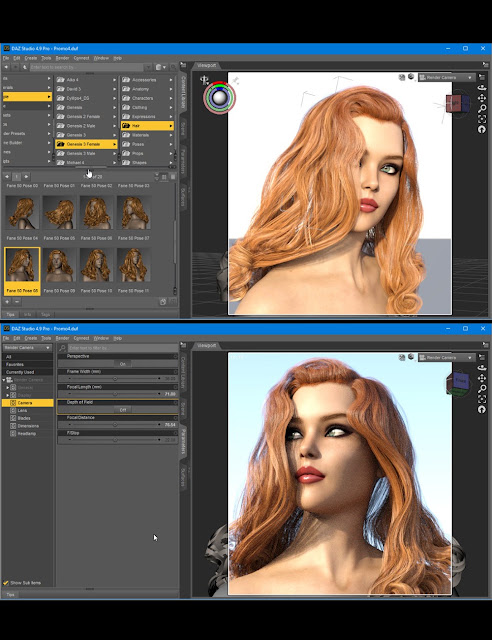This screenshot has width=492, height=640.
Task: Expand the Genesis 3 Female submenu arrow
Action: pos(114,144)
